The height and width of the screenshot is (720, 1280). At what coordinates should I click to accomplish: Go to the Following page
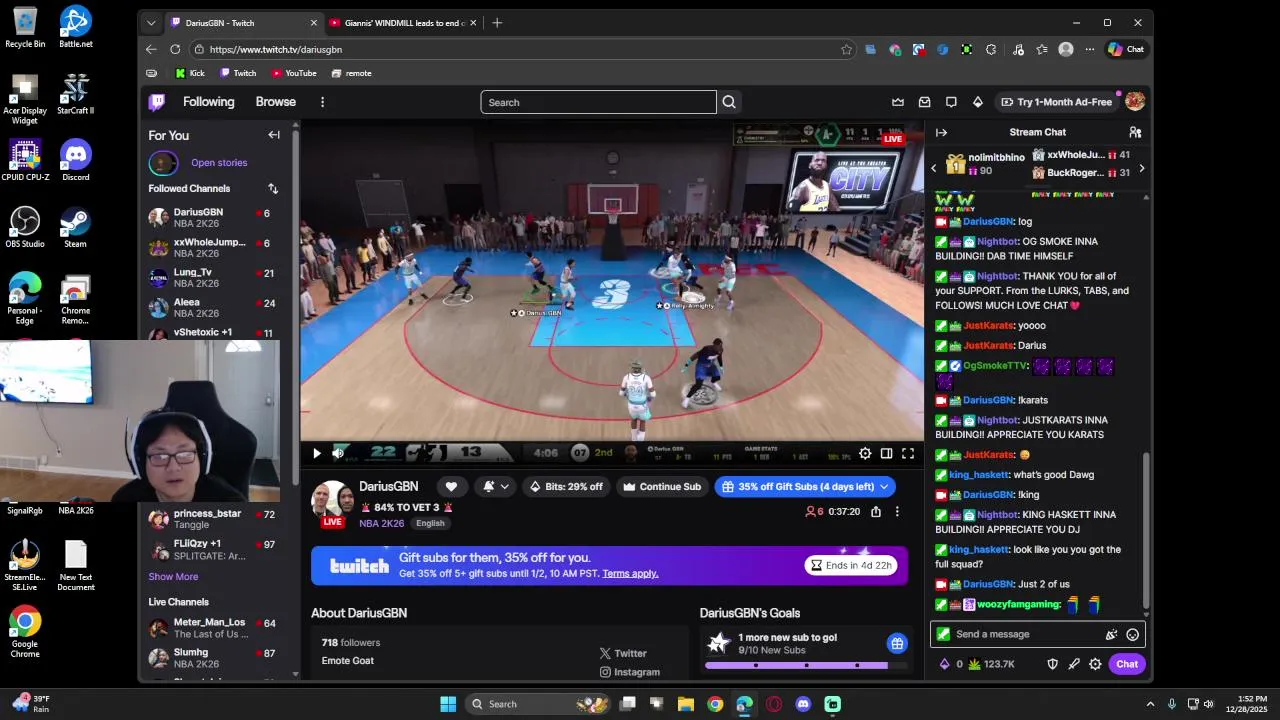click(x=208, y=102)
